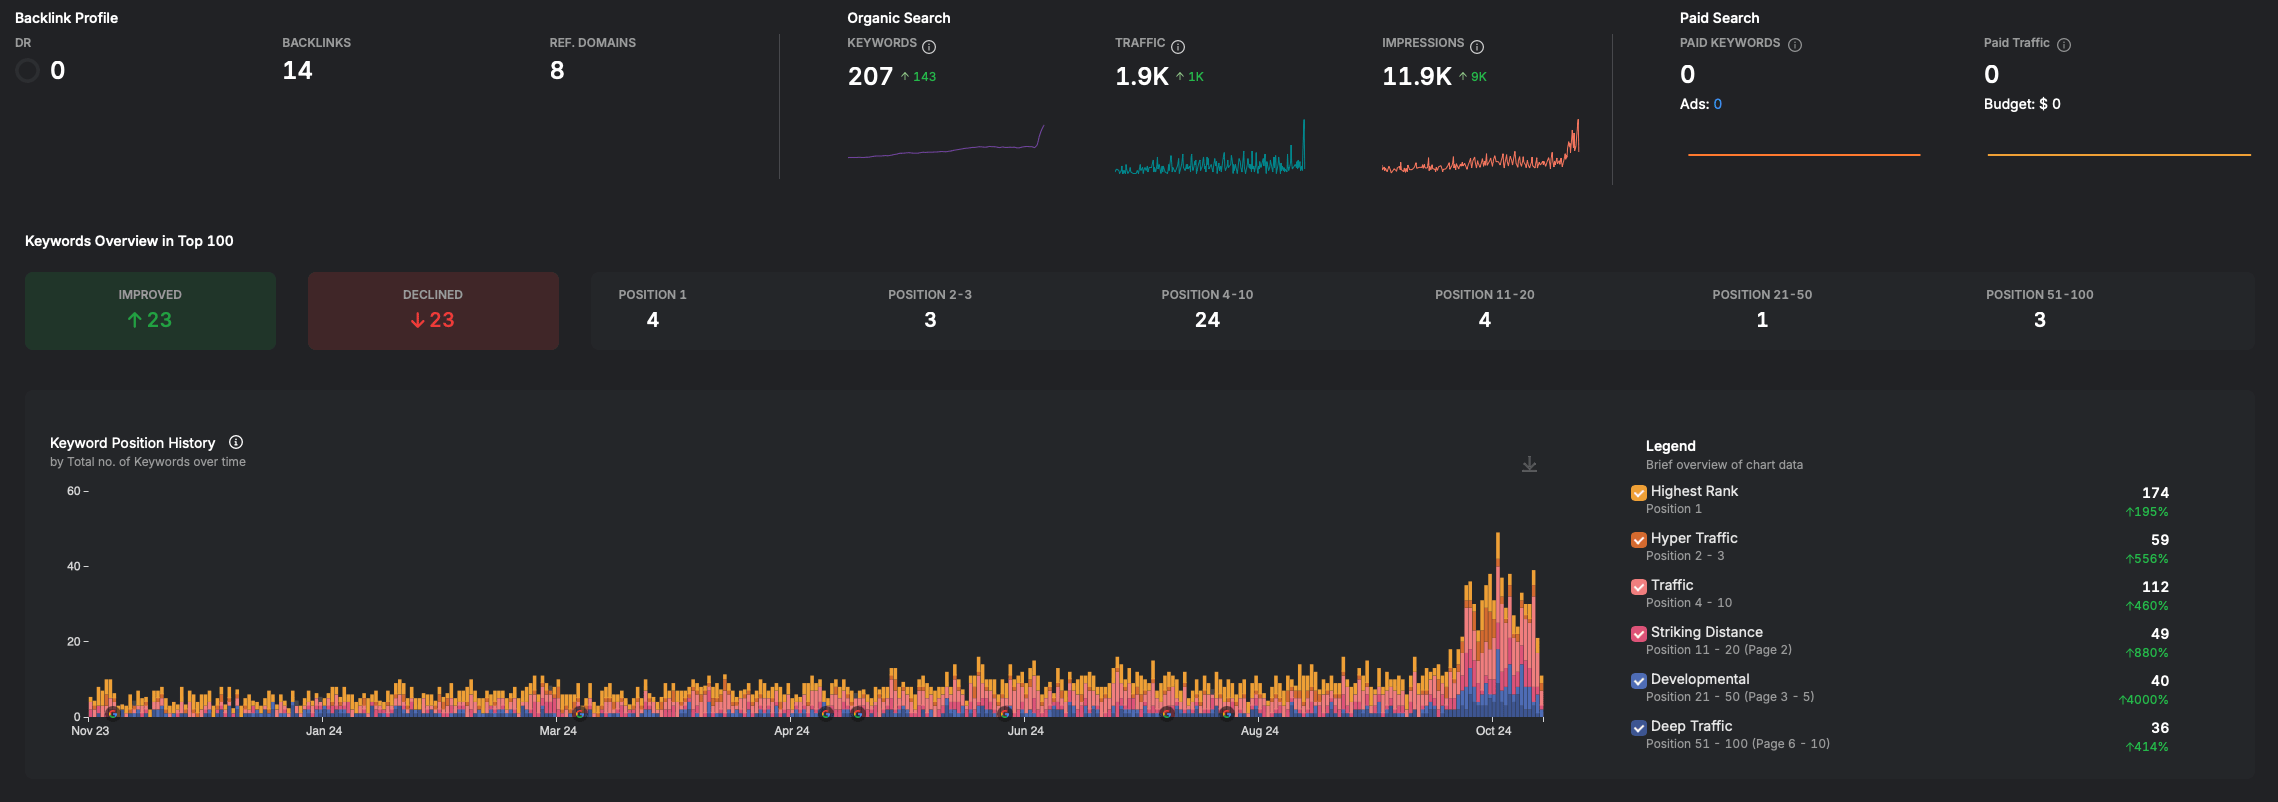Click the Traffic info icon

(1178, 47)
